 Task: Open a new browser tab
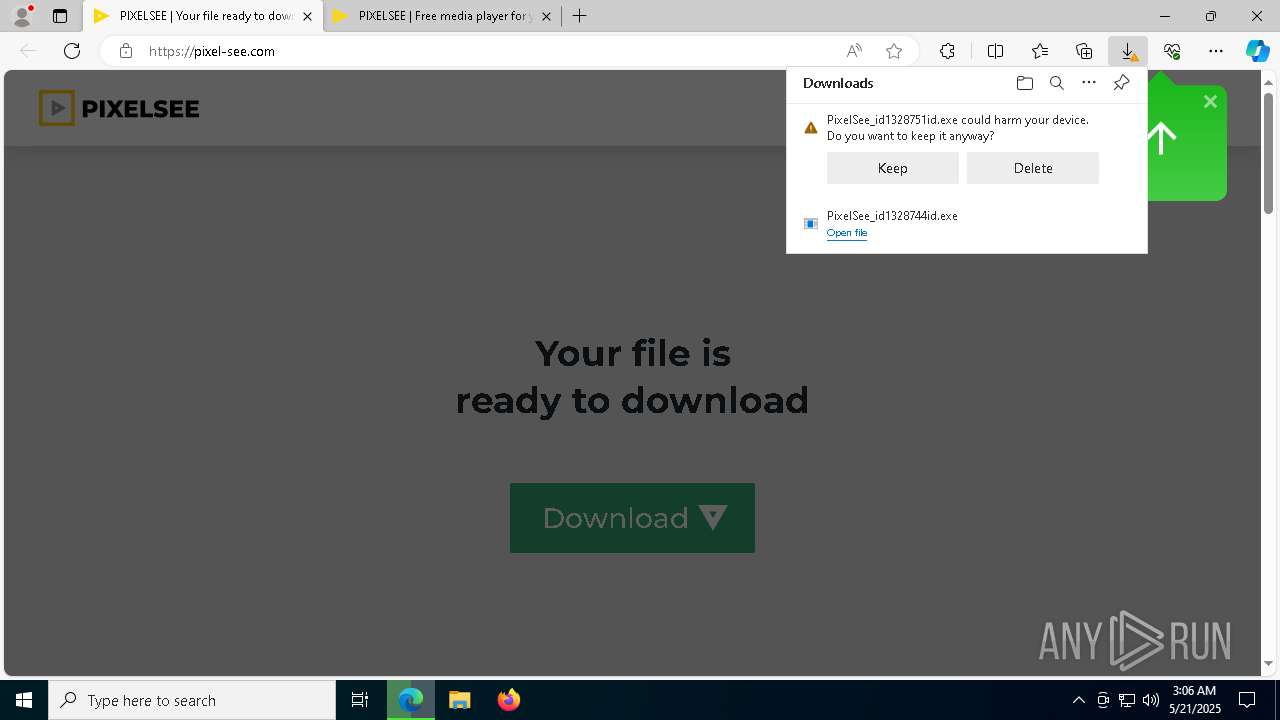(x=580, y=16)
